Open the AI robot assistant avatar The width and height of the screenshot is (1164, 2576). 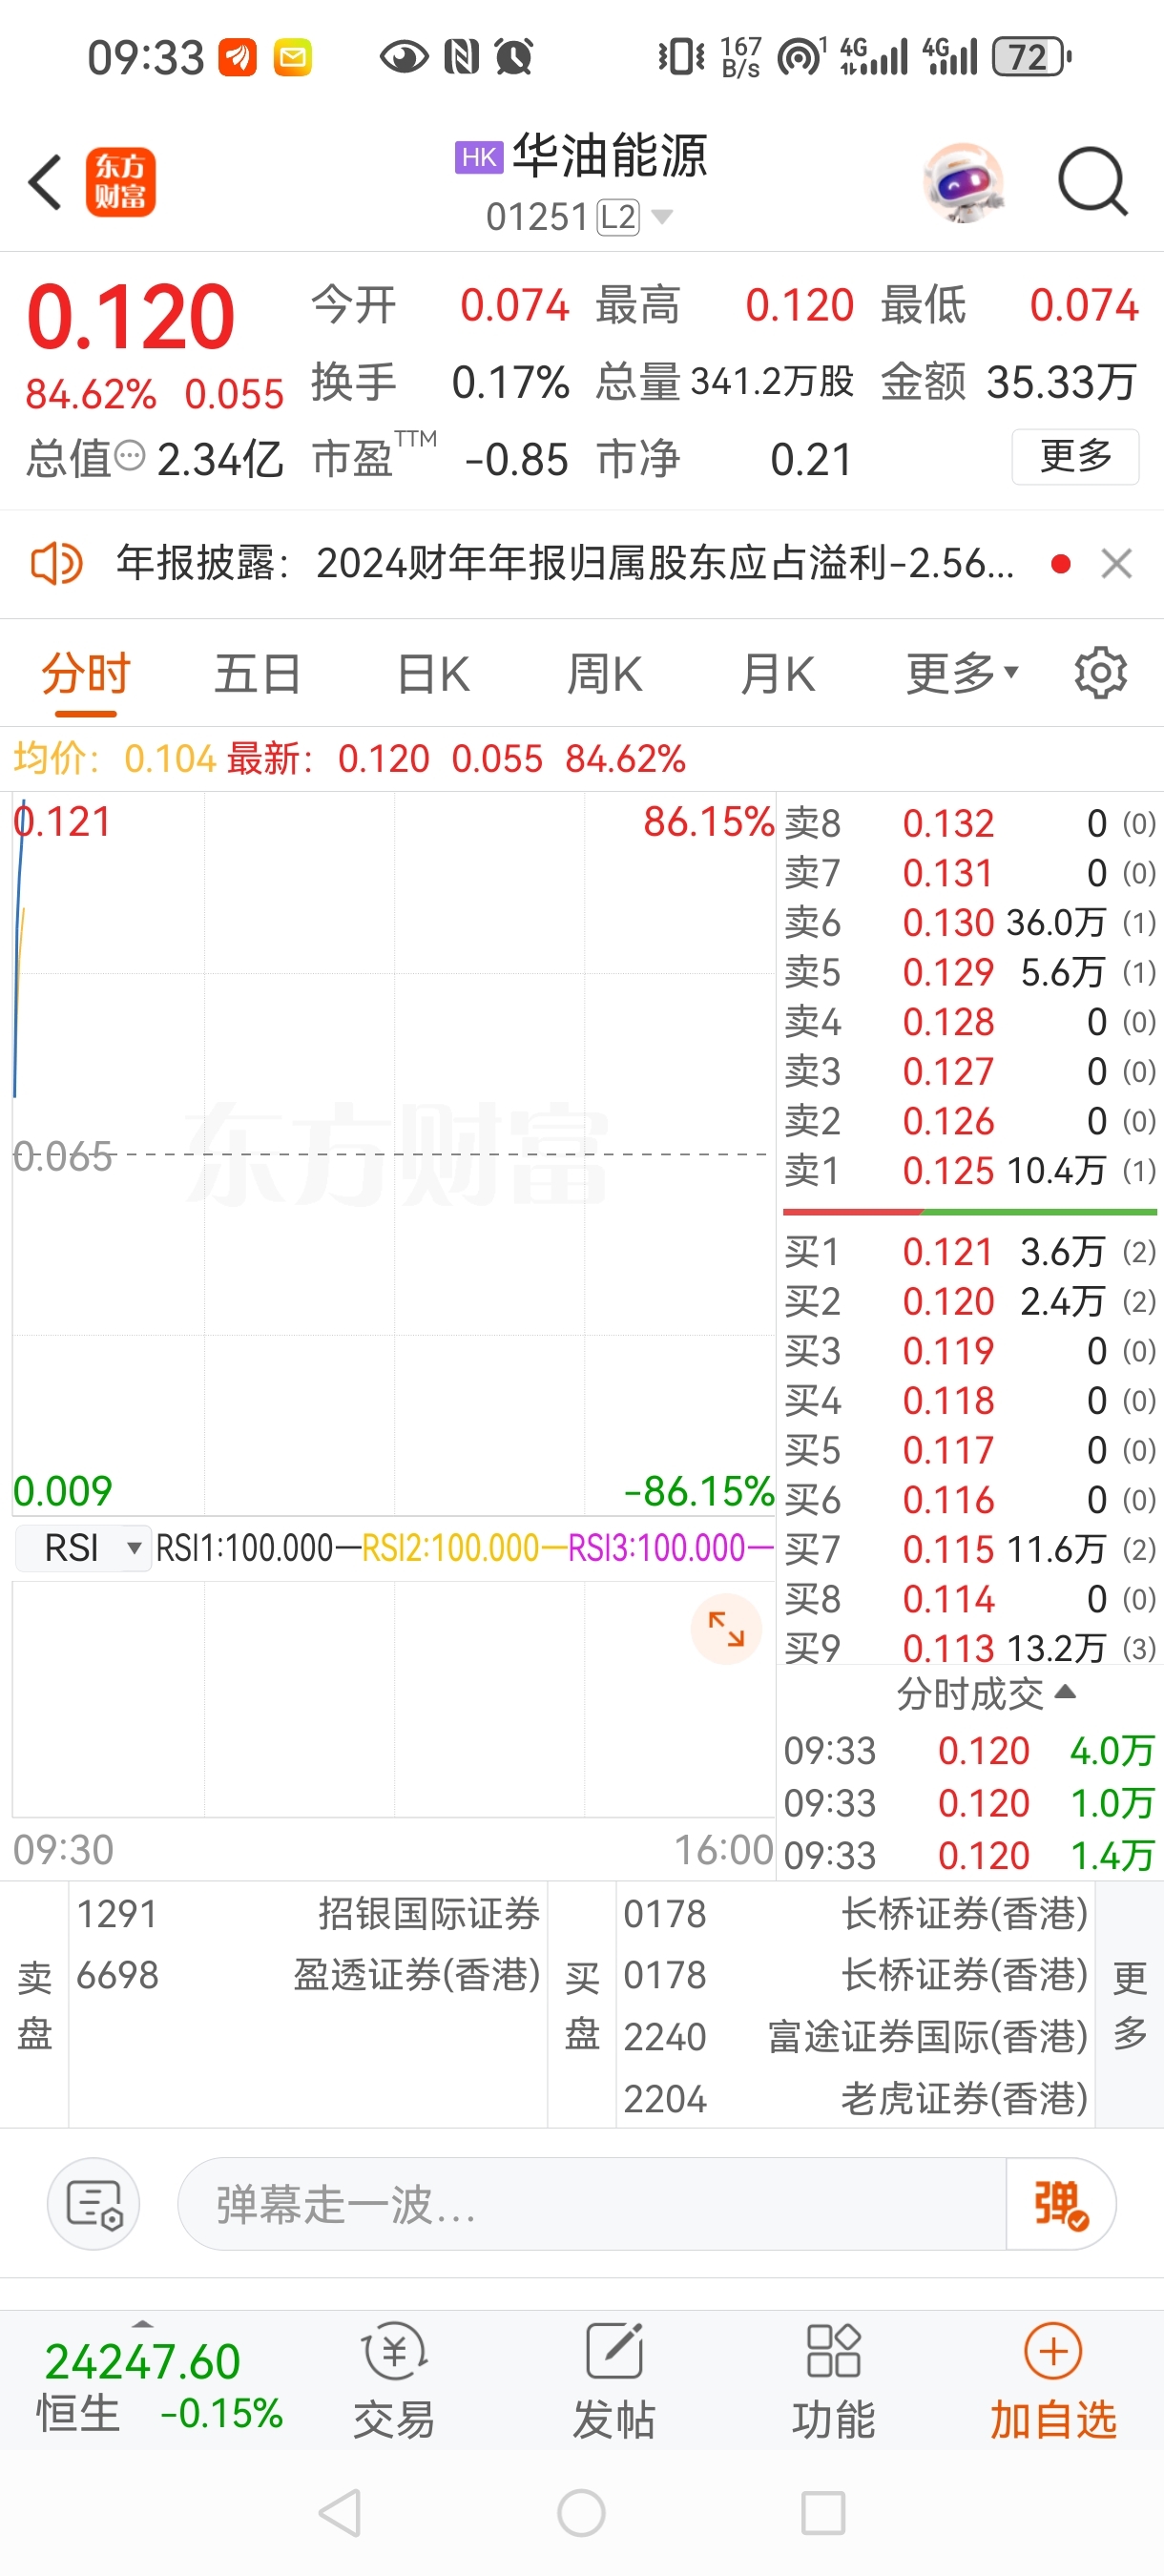point(963,183)
